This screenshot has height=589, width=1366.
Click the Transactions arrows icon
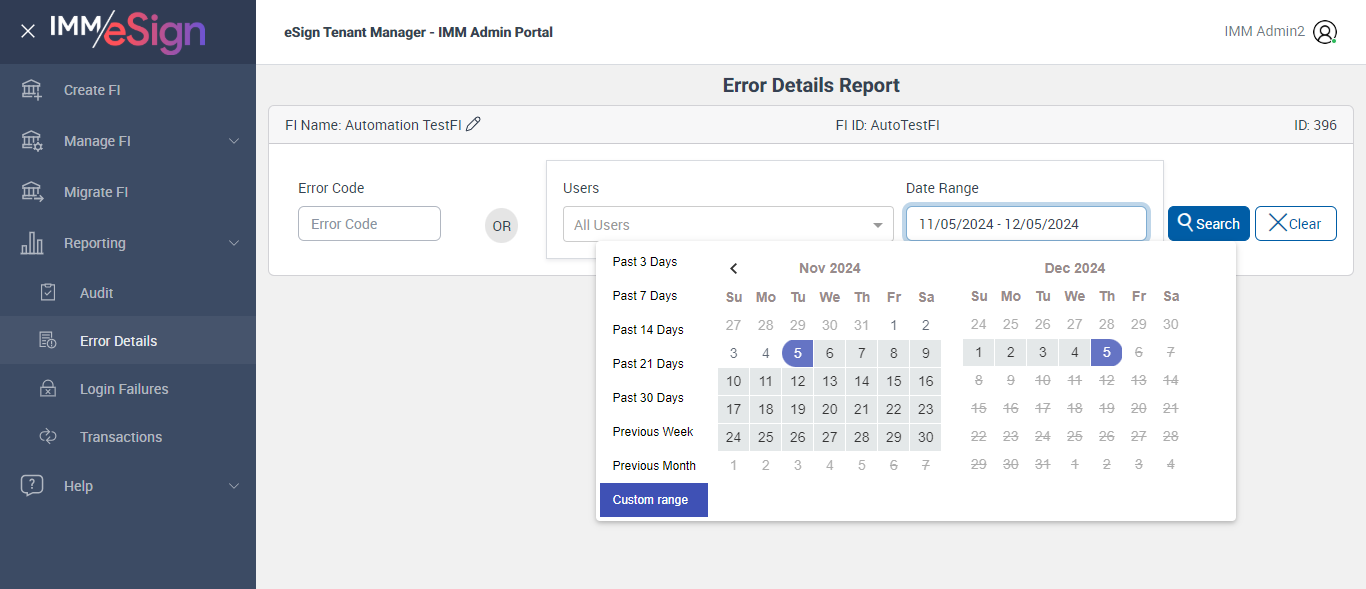(x=48, y=437)
